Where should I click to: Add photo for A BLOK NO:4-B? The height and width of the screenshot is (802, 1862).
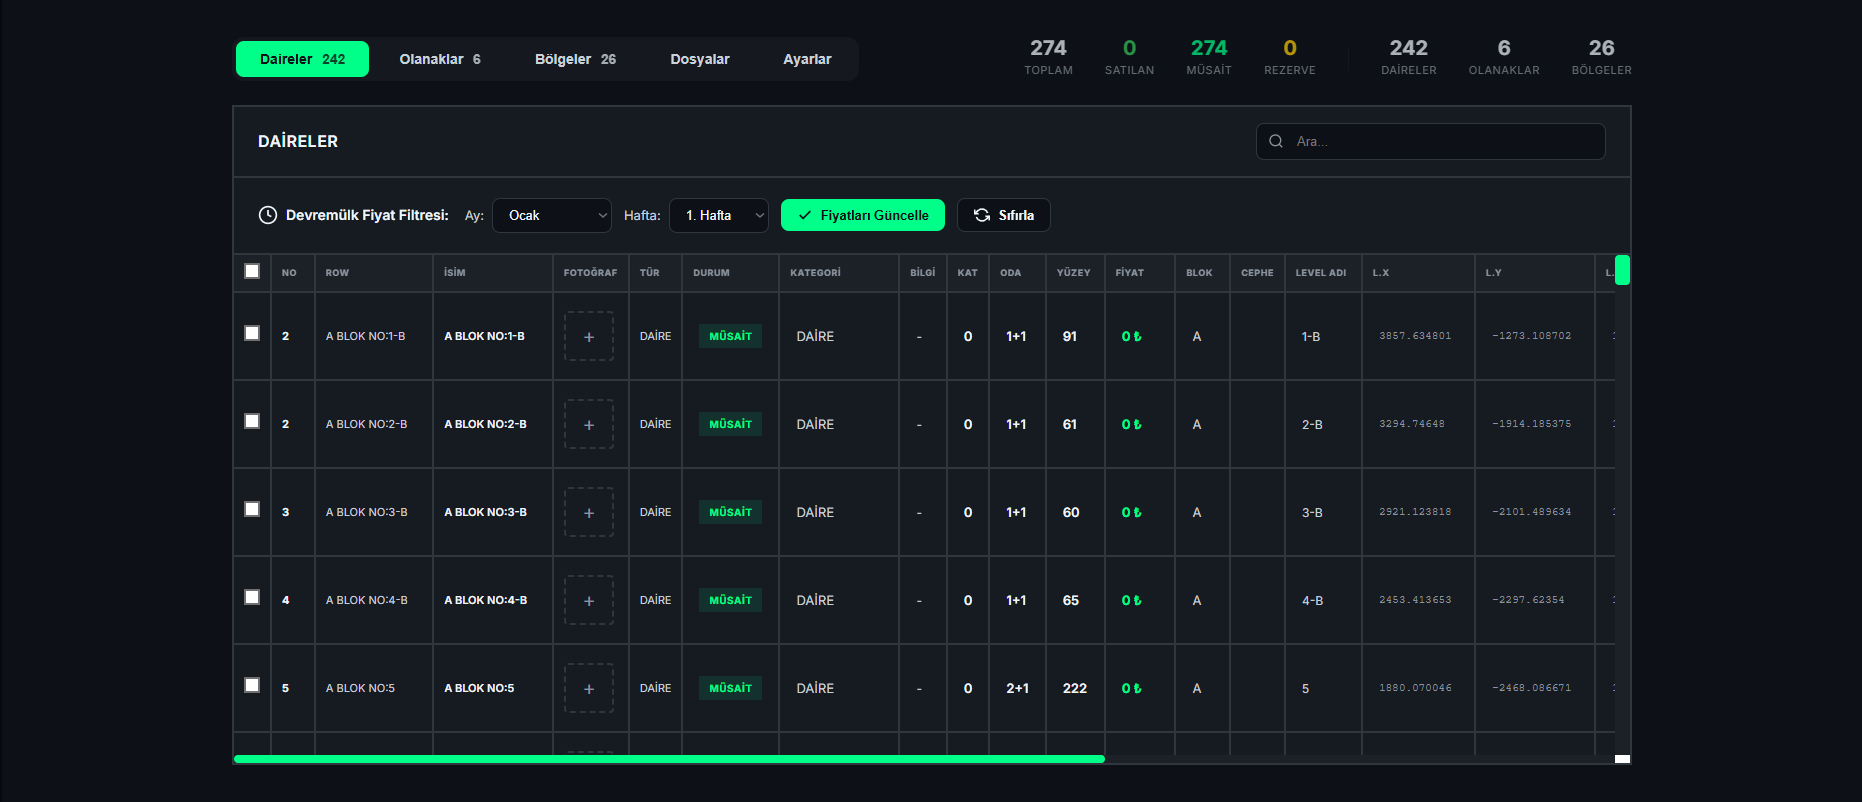tap(589, 601)
